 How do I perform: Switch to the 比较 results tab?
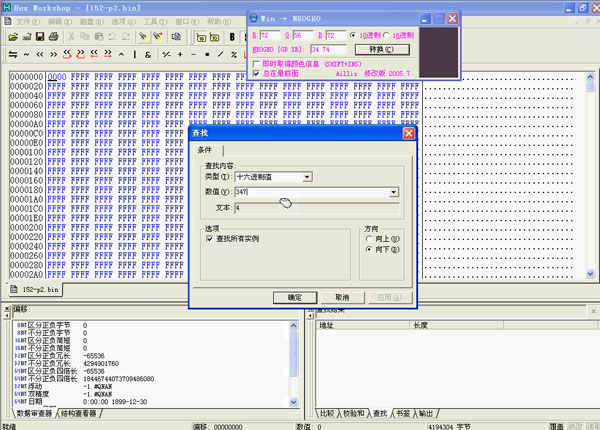click(327, 414)
